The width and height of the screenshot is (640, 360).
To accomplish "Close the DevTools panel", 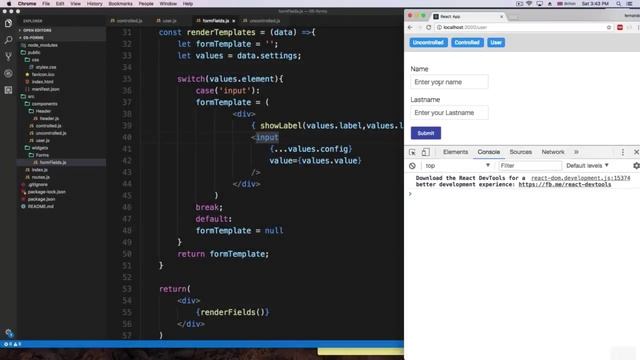I will (x=636, y=152).
